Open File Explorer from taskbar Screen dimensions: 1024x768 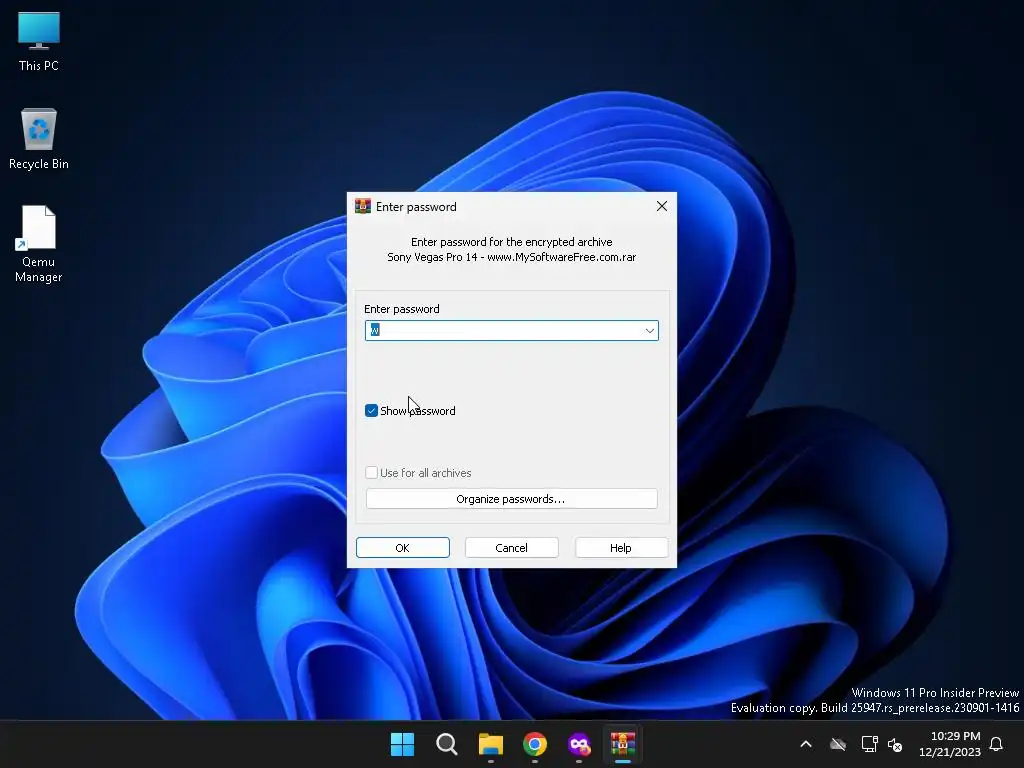[x=490, y=744]
